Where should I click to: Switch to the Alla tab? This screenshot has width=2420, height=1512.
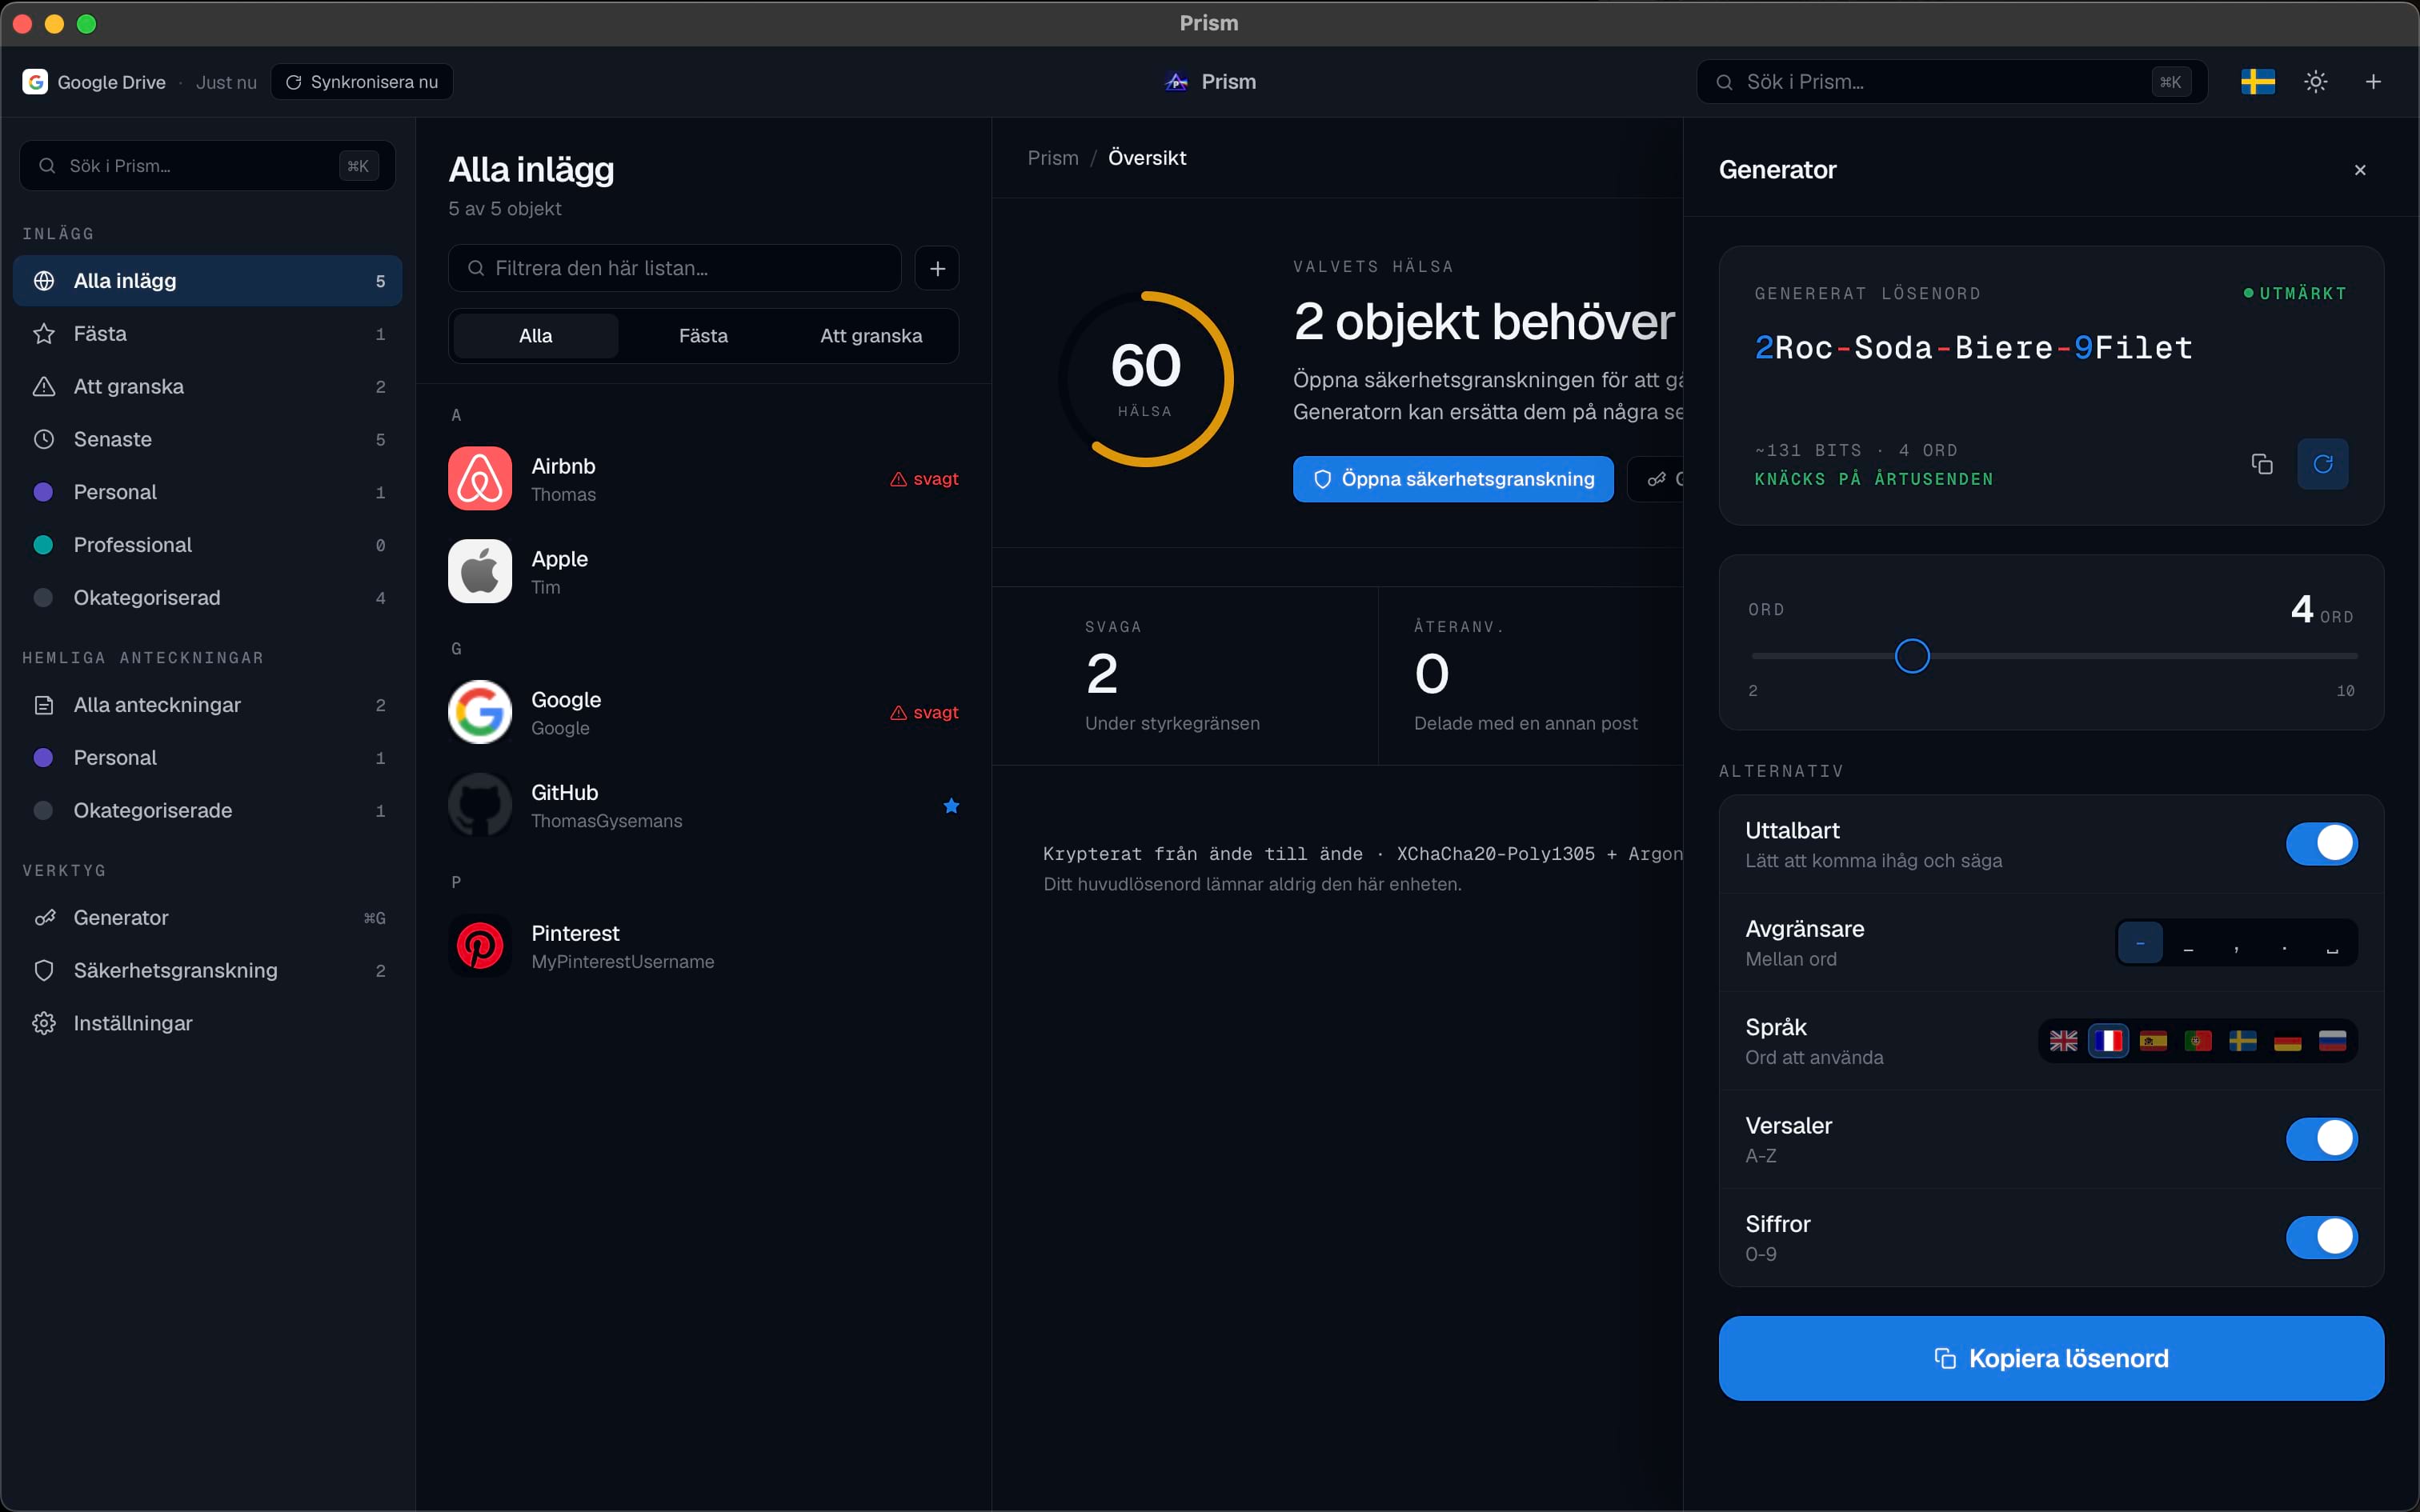pos(536,336)
